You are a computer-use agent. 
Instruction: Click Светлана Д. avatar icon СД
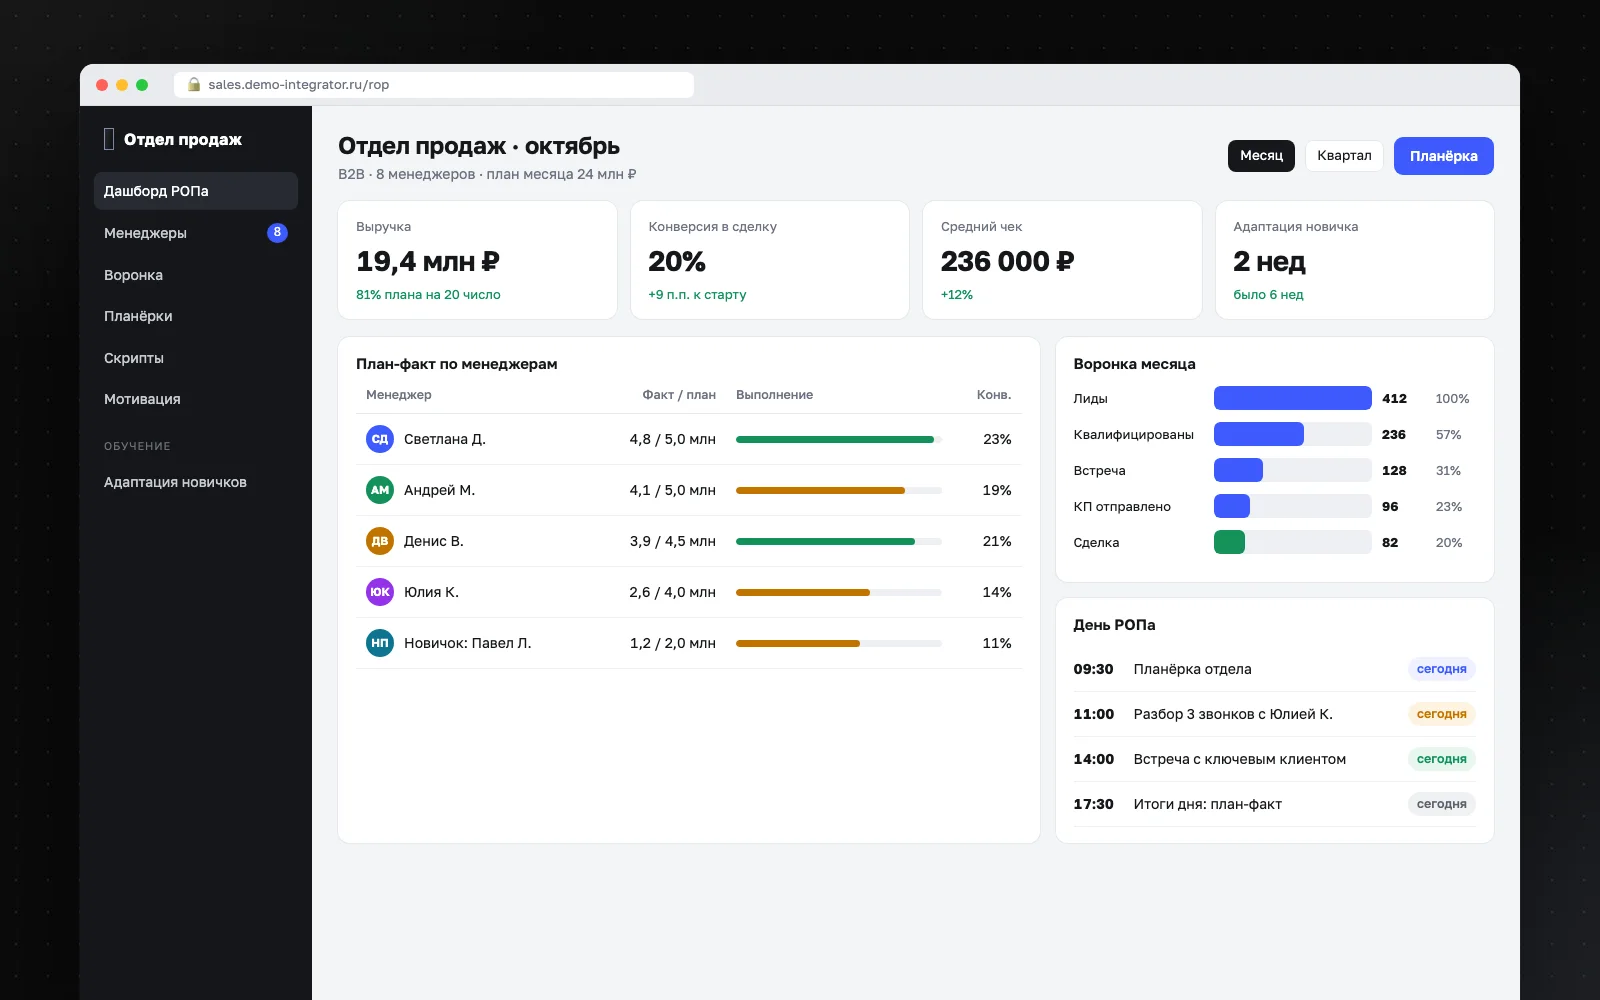380,439
